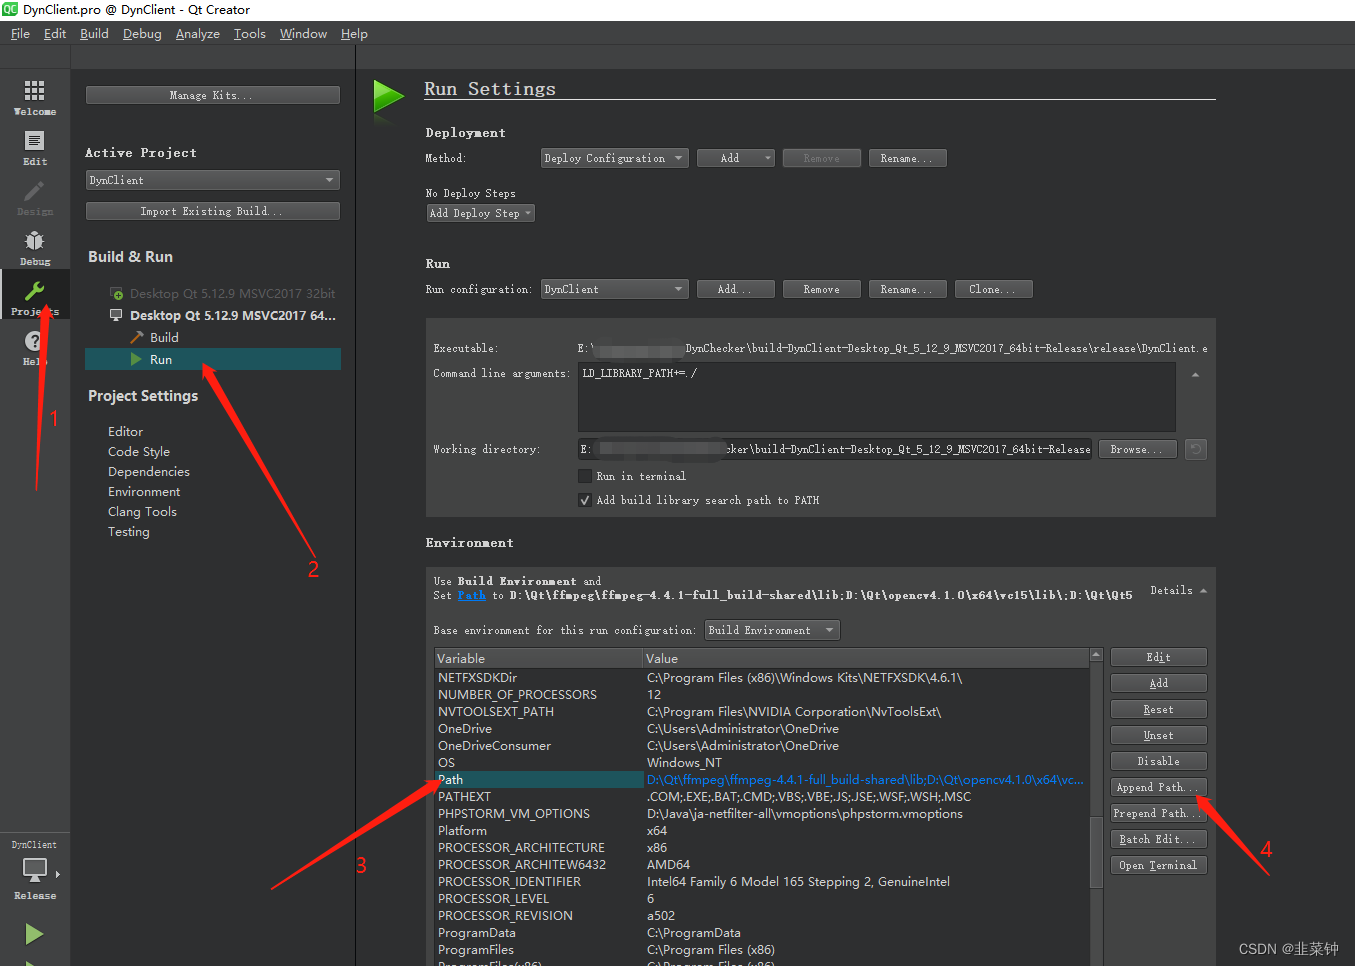Image resolution: width=1355 pixels, height=966 pixels.
Task: Click the run configuration Add button
Action: (x=735, y=289)
